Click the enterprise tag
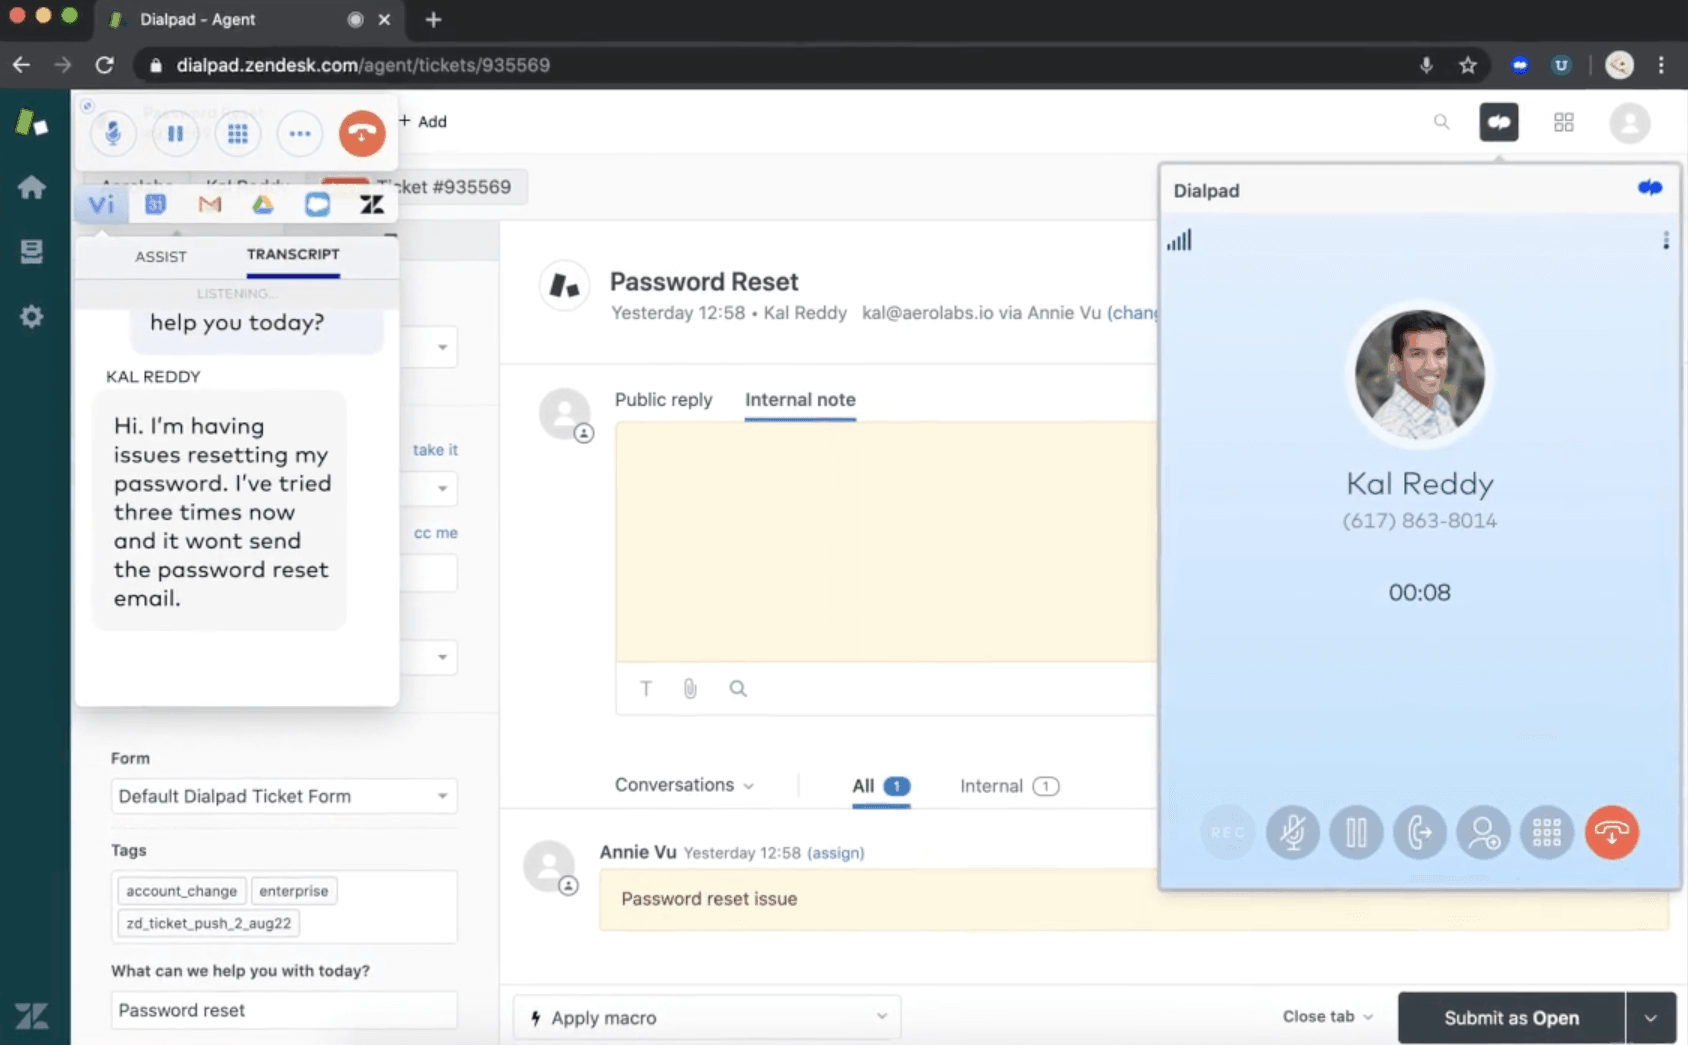This screenshot has width=1688, height=1045. point(294,891)
